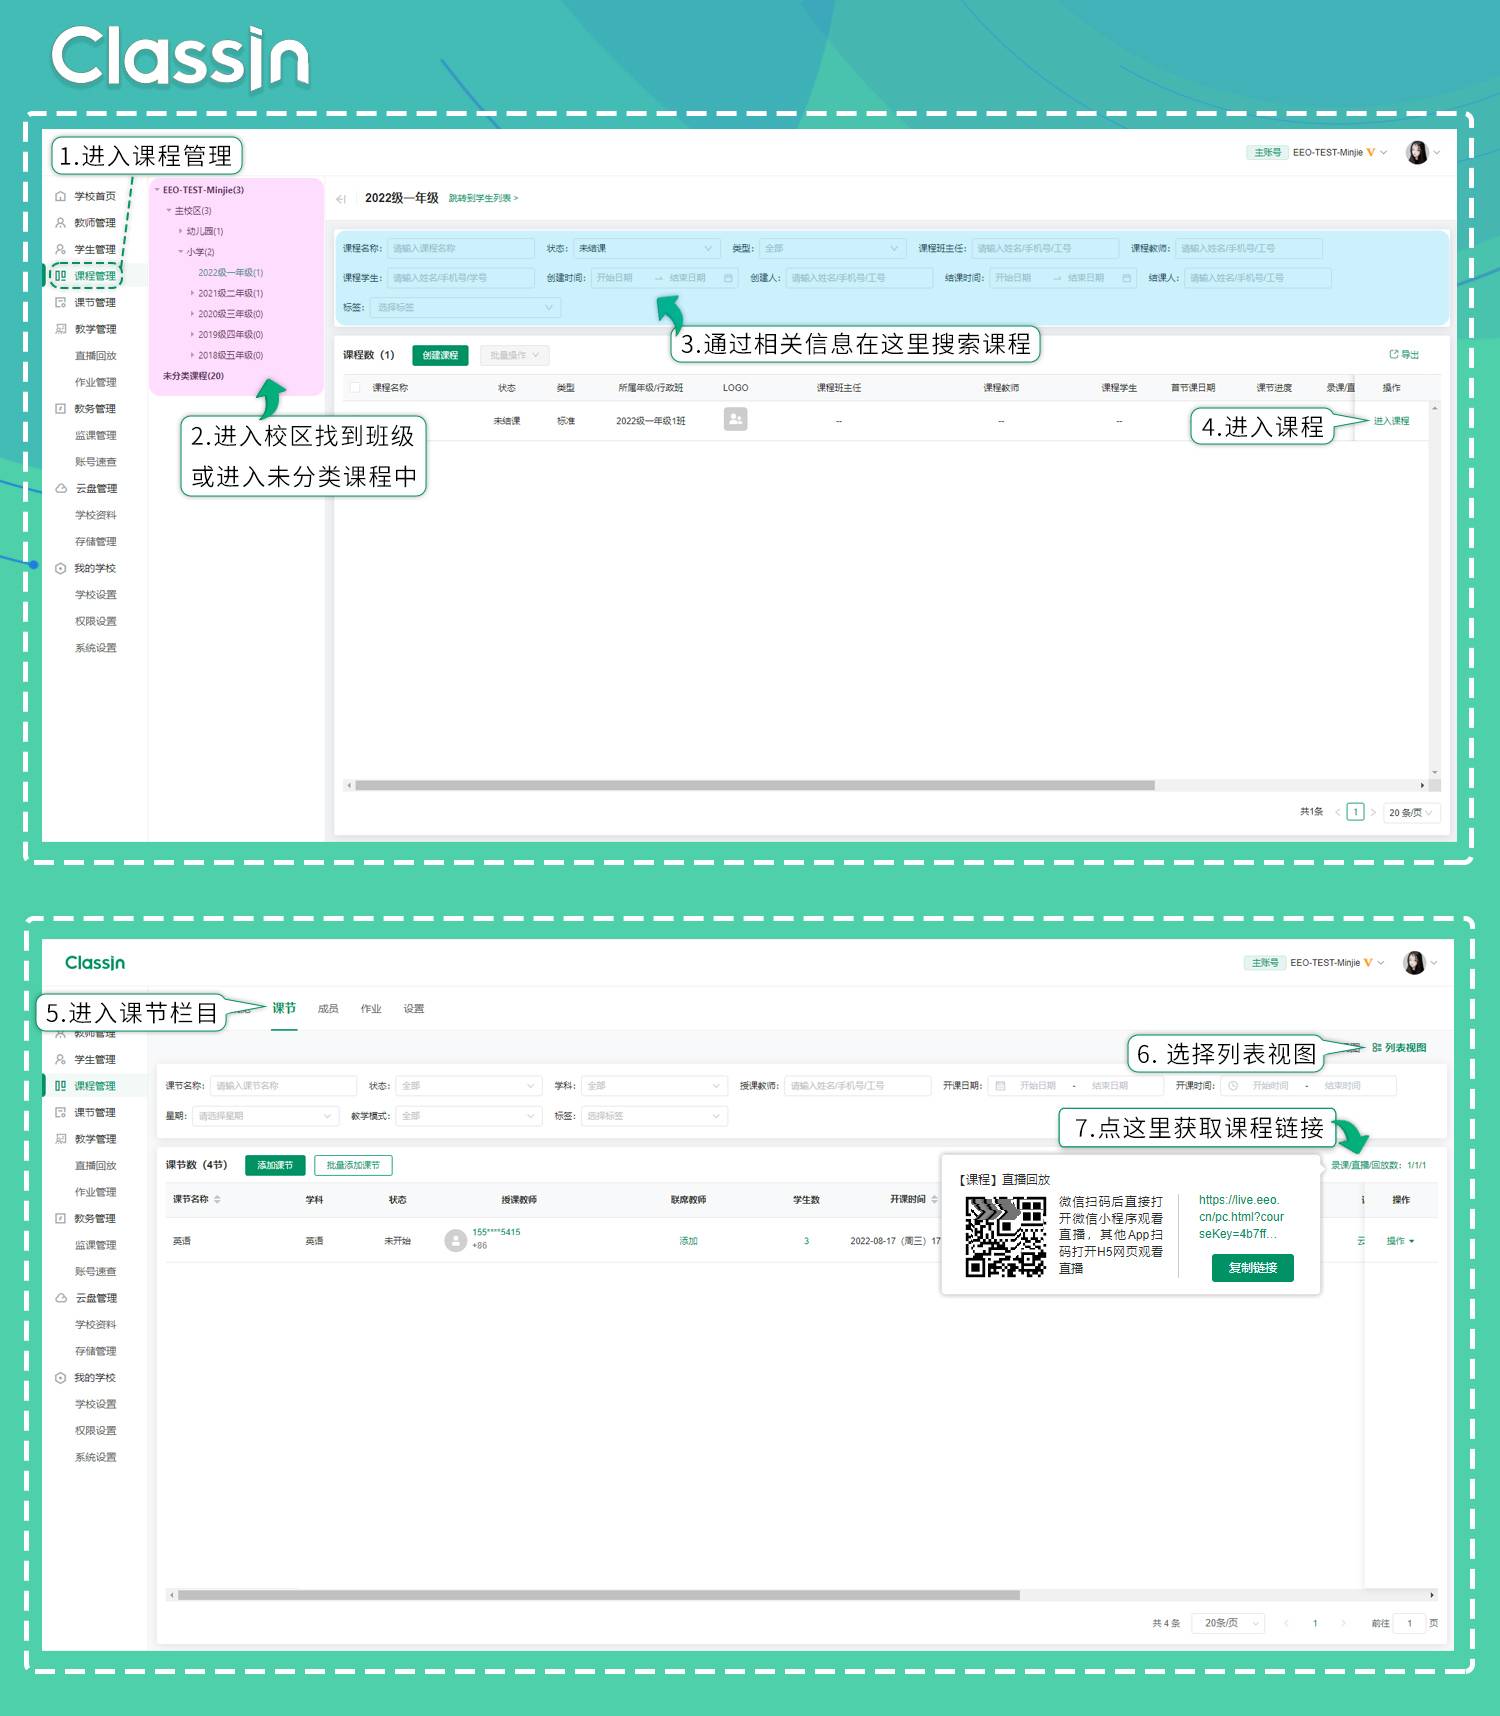Click page 1 button in upper pagination
Image resolution: width=1500 pixels, height=1716 pixels.
(1355, 812)
